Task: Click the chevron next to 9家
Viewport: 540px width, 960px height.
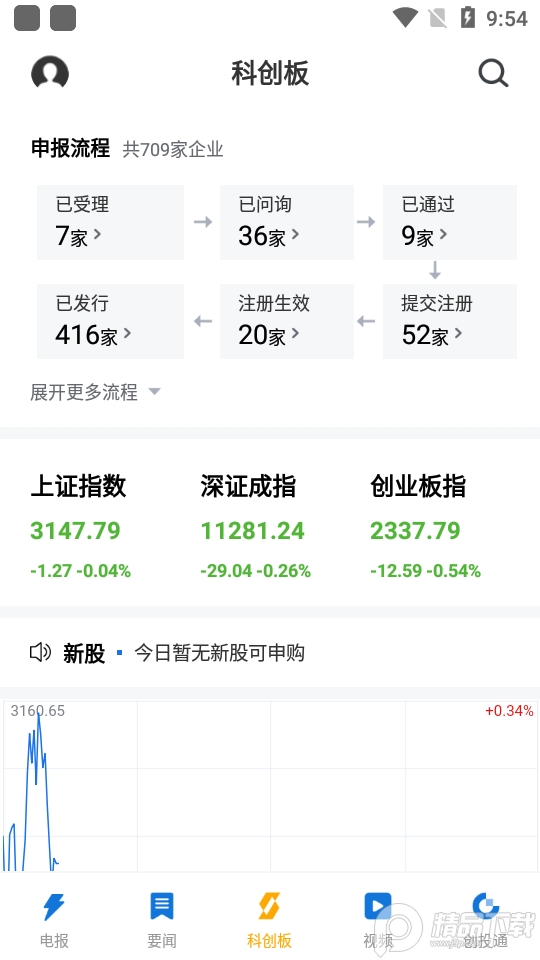Action: (x=443, y=234)
